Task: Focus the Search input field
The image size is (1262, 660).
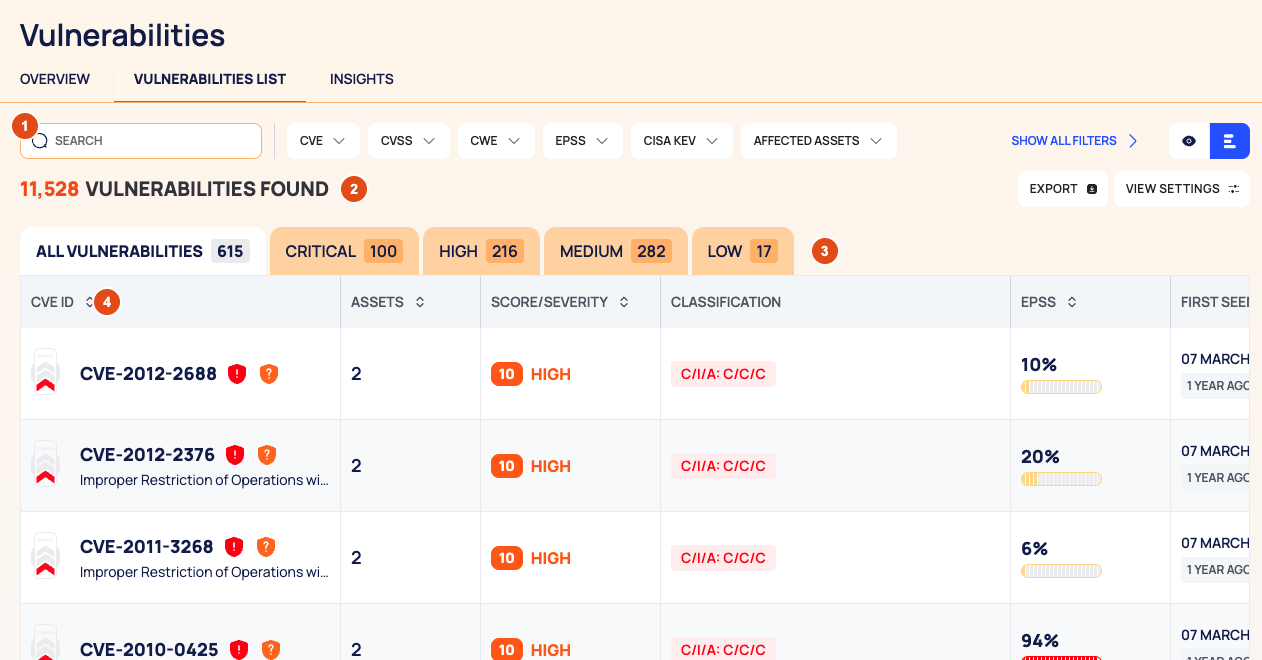Action: 141,141
